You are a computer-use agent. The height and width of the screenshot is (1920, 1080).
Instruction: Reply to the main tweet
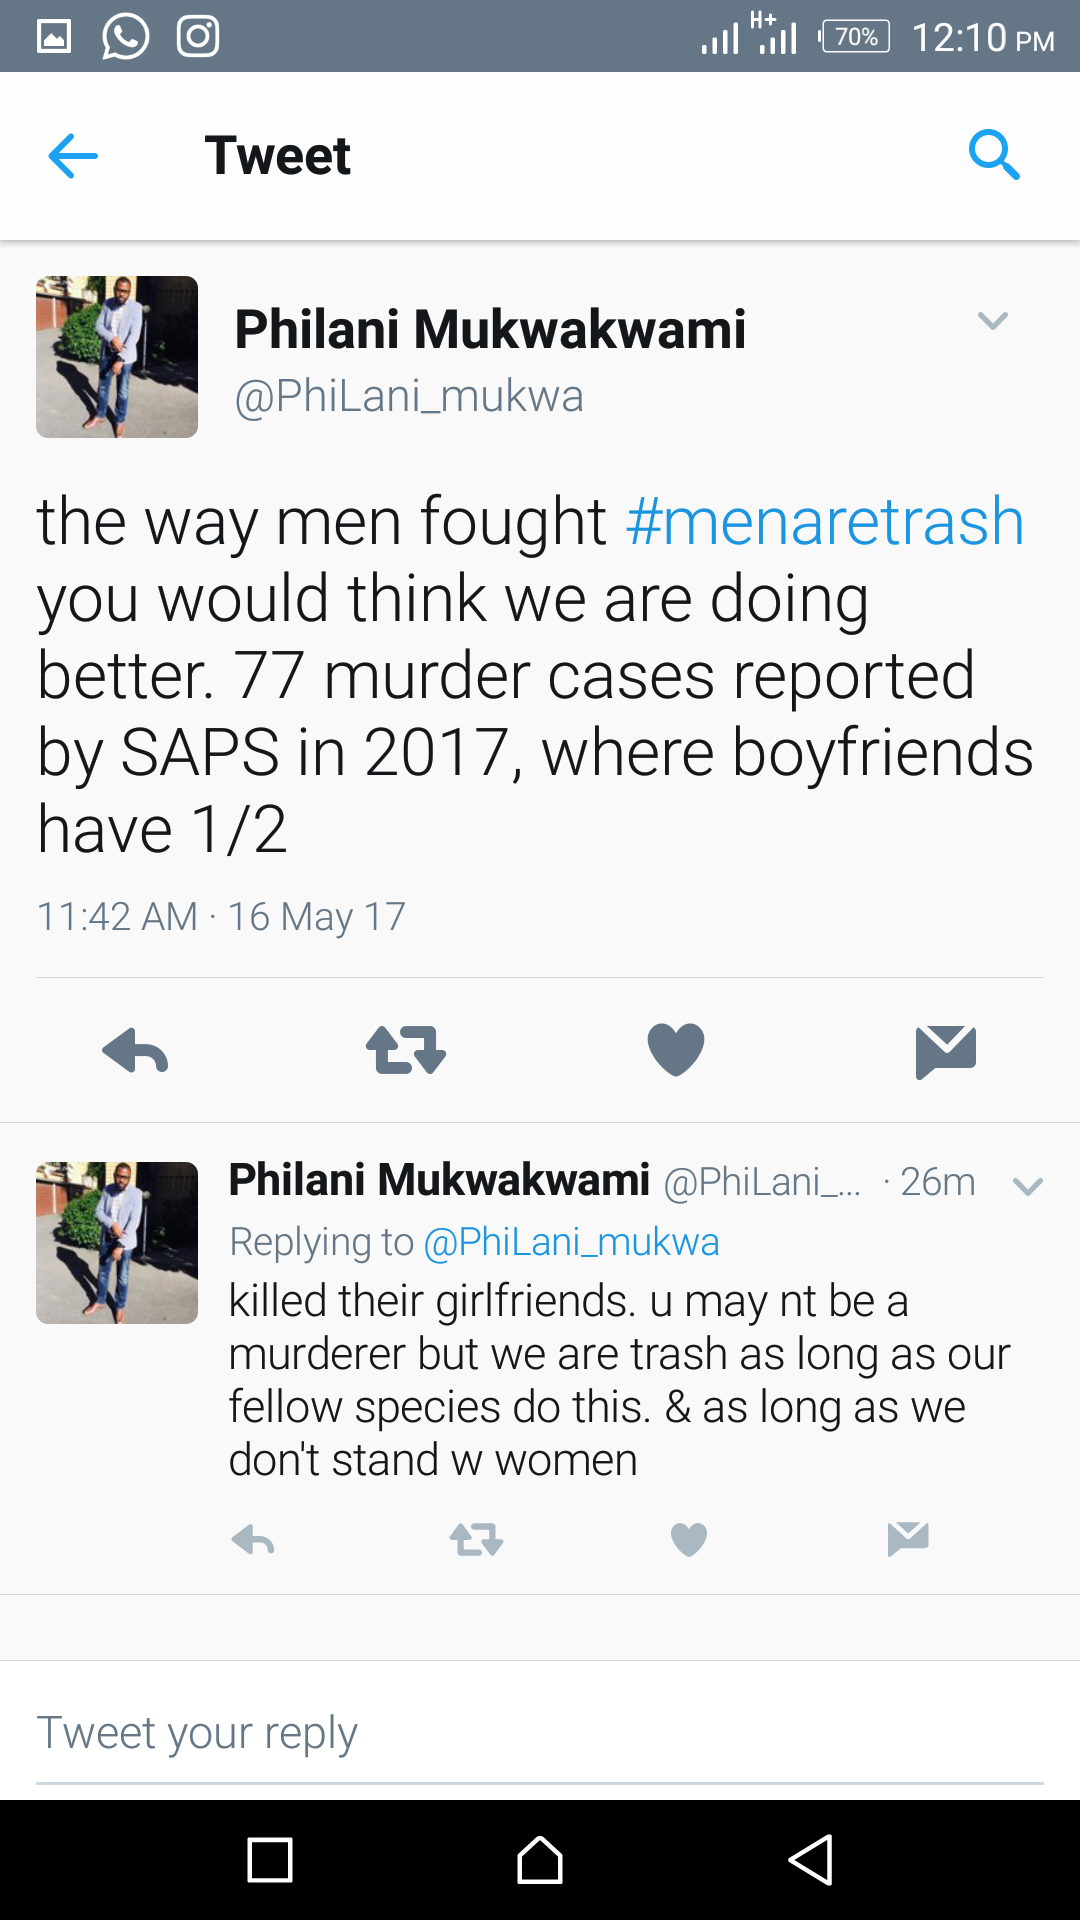[135, 1051]
